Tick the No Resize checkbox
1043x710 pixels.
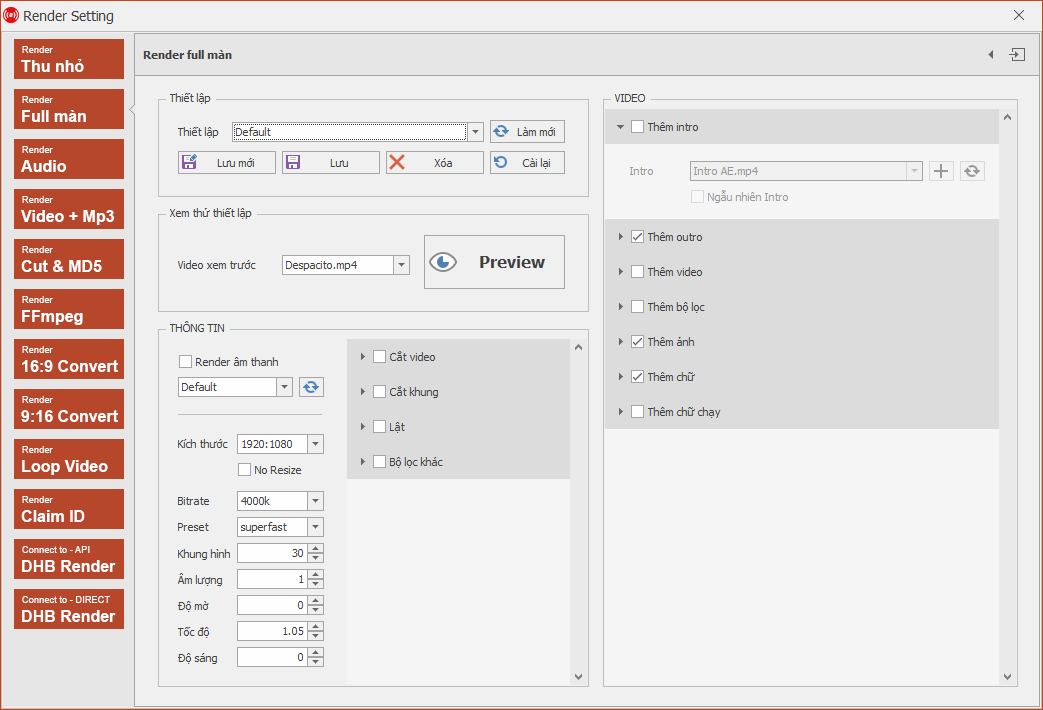click(244, 470)
